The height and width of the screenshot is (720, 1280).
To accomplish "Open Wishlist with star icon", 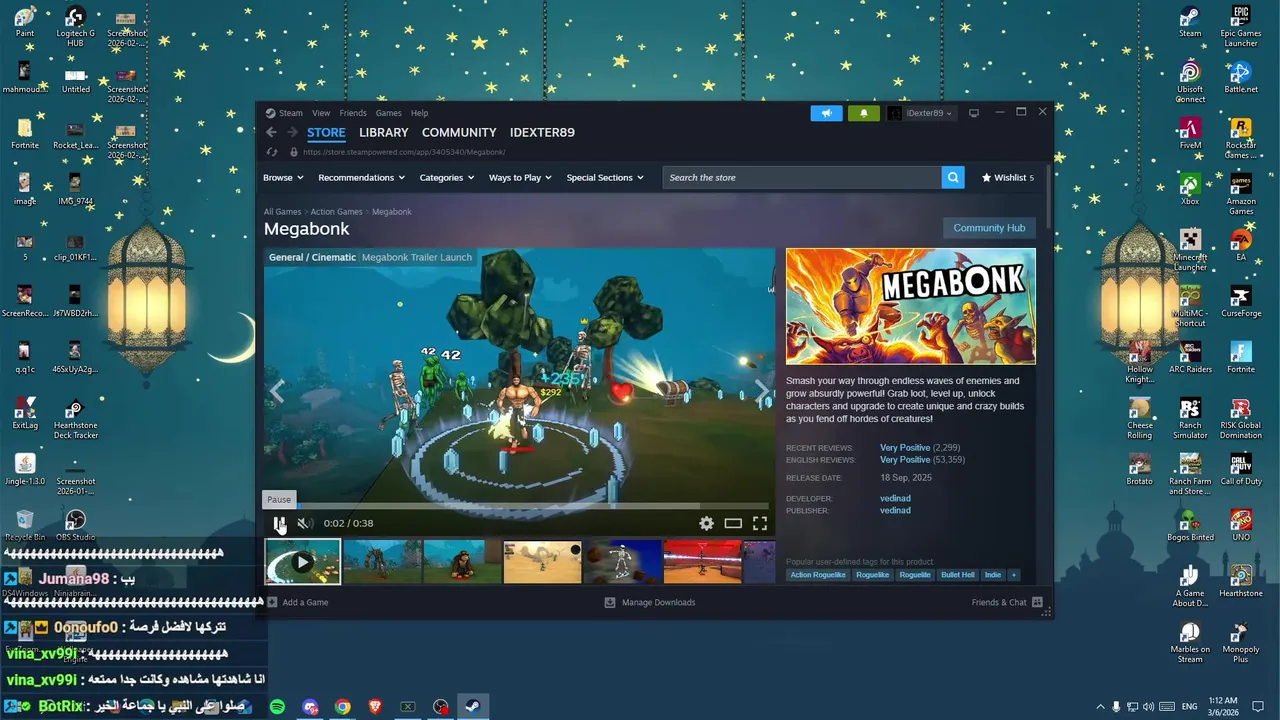I will [x=1008, y=177].
